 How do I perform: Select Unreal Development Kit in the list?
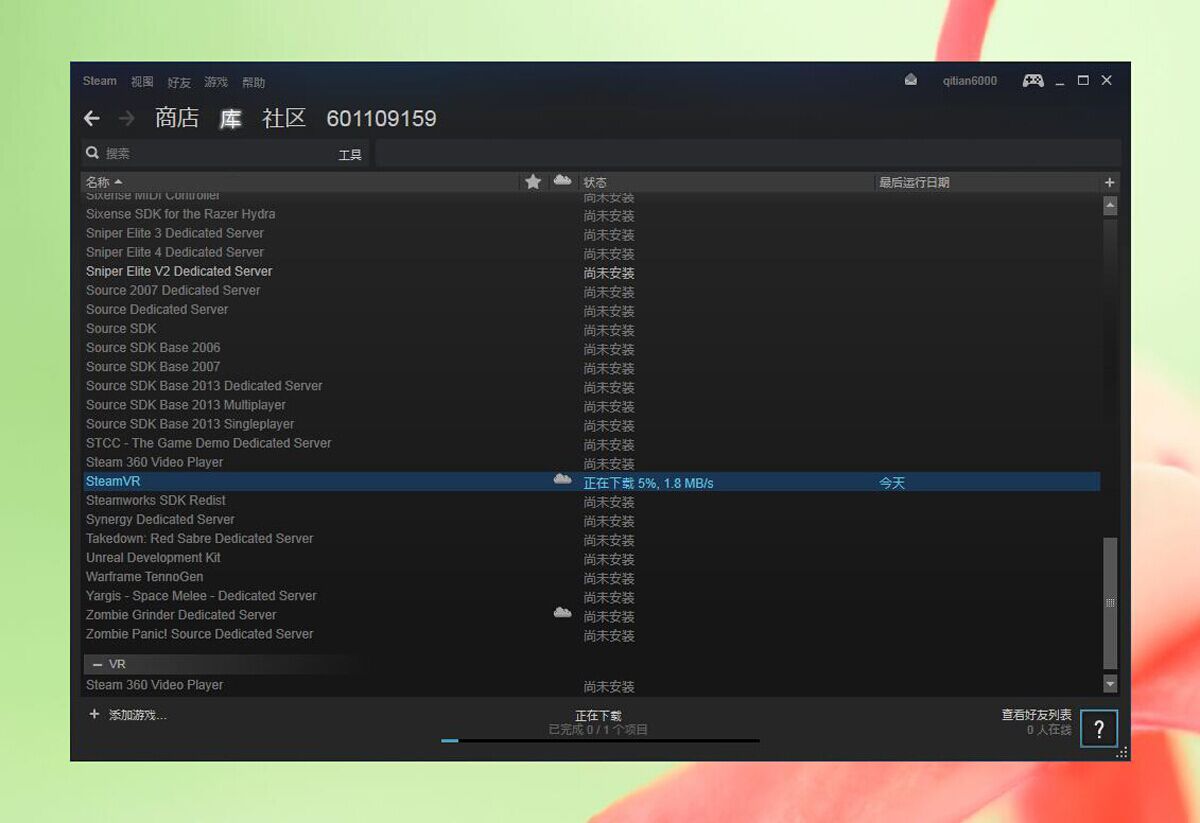pos(153,558)
